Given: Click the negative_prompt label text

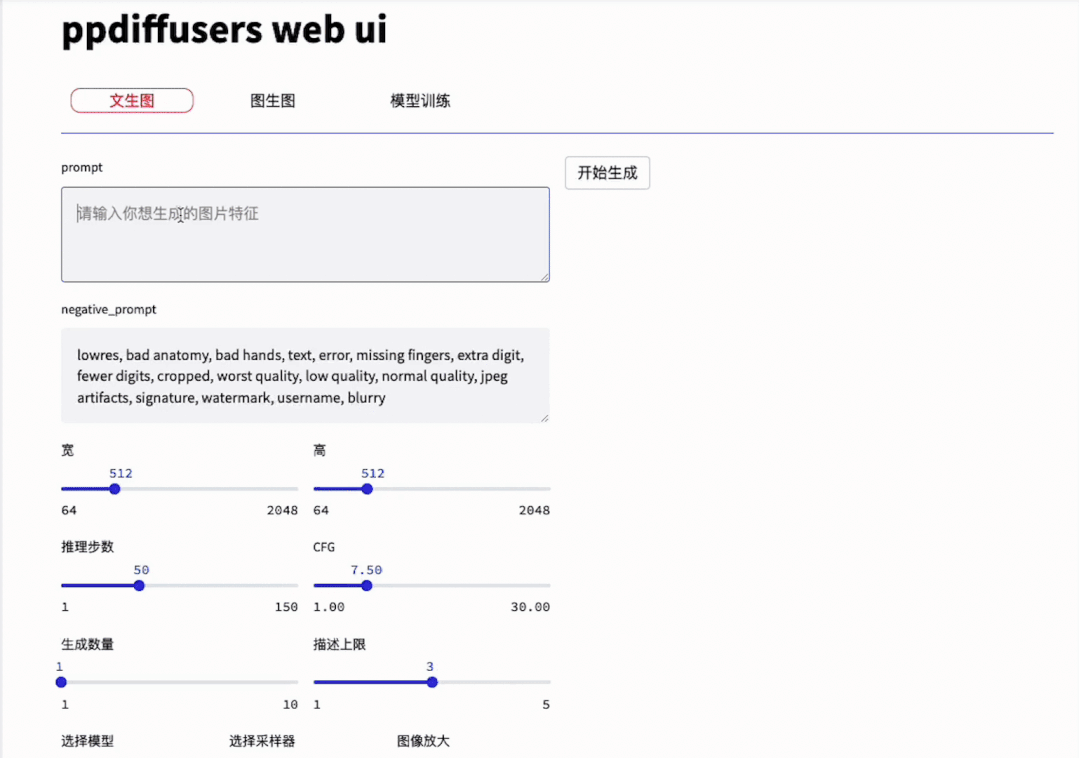Looking at the screenshot, I should pyautogui.click(x=109, y=309).
